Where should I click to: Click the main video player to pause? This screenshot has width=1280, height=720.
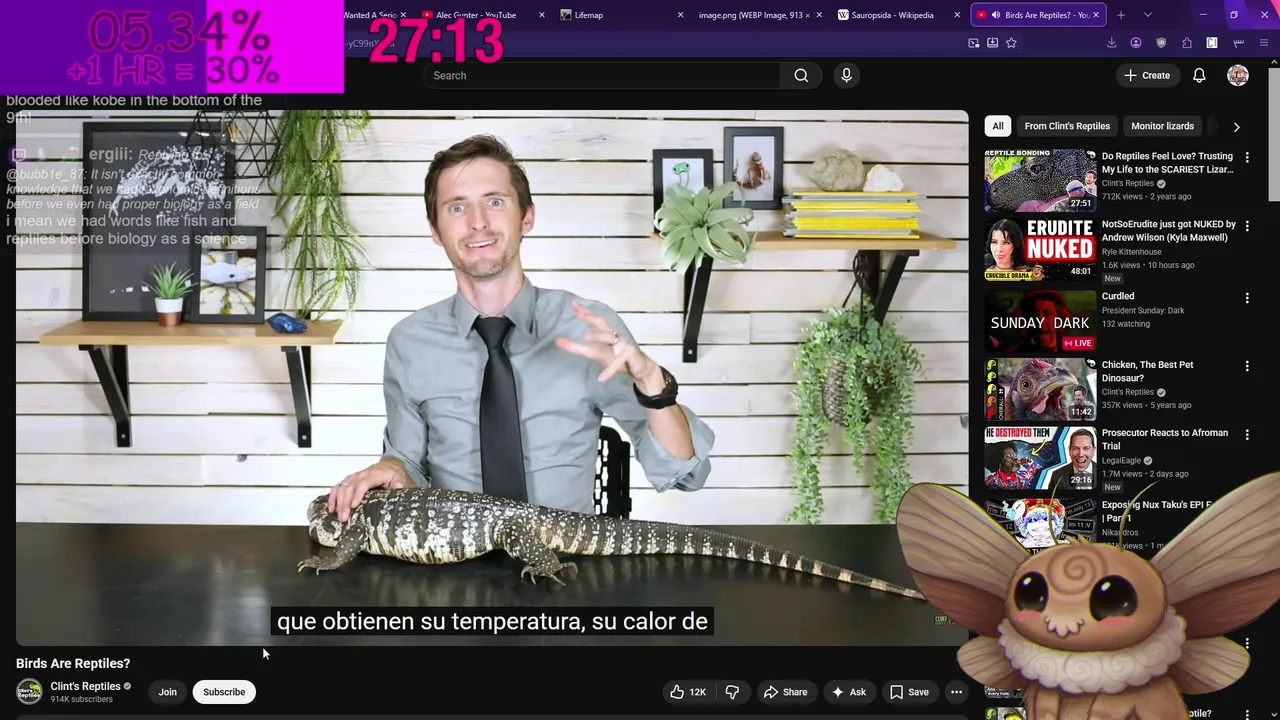pos(492,377)
